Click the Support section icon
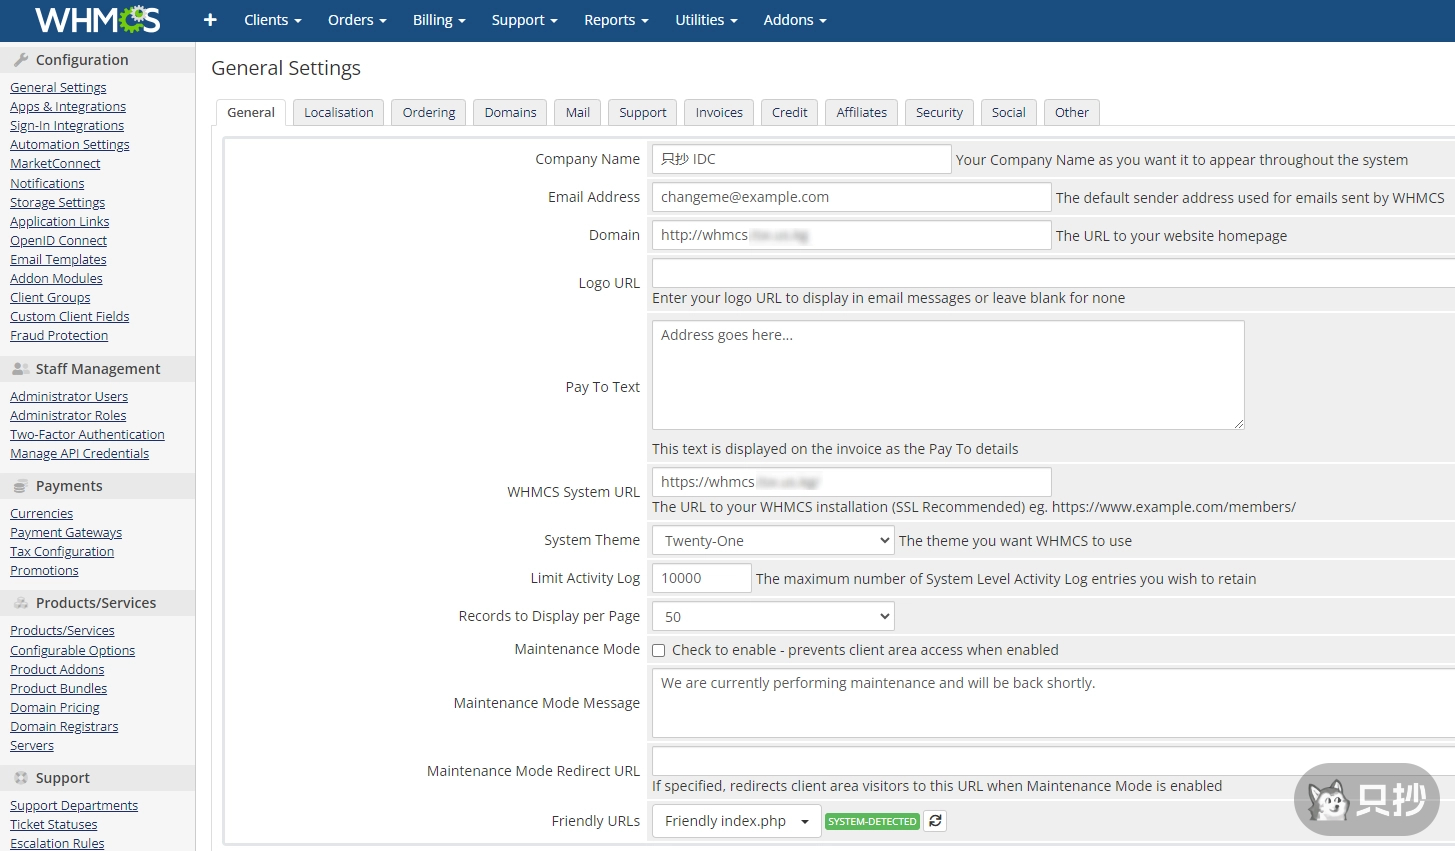The image size is (1455, 851). click(21, 778)
